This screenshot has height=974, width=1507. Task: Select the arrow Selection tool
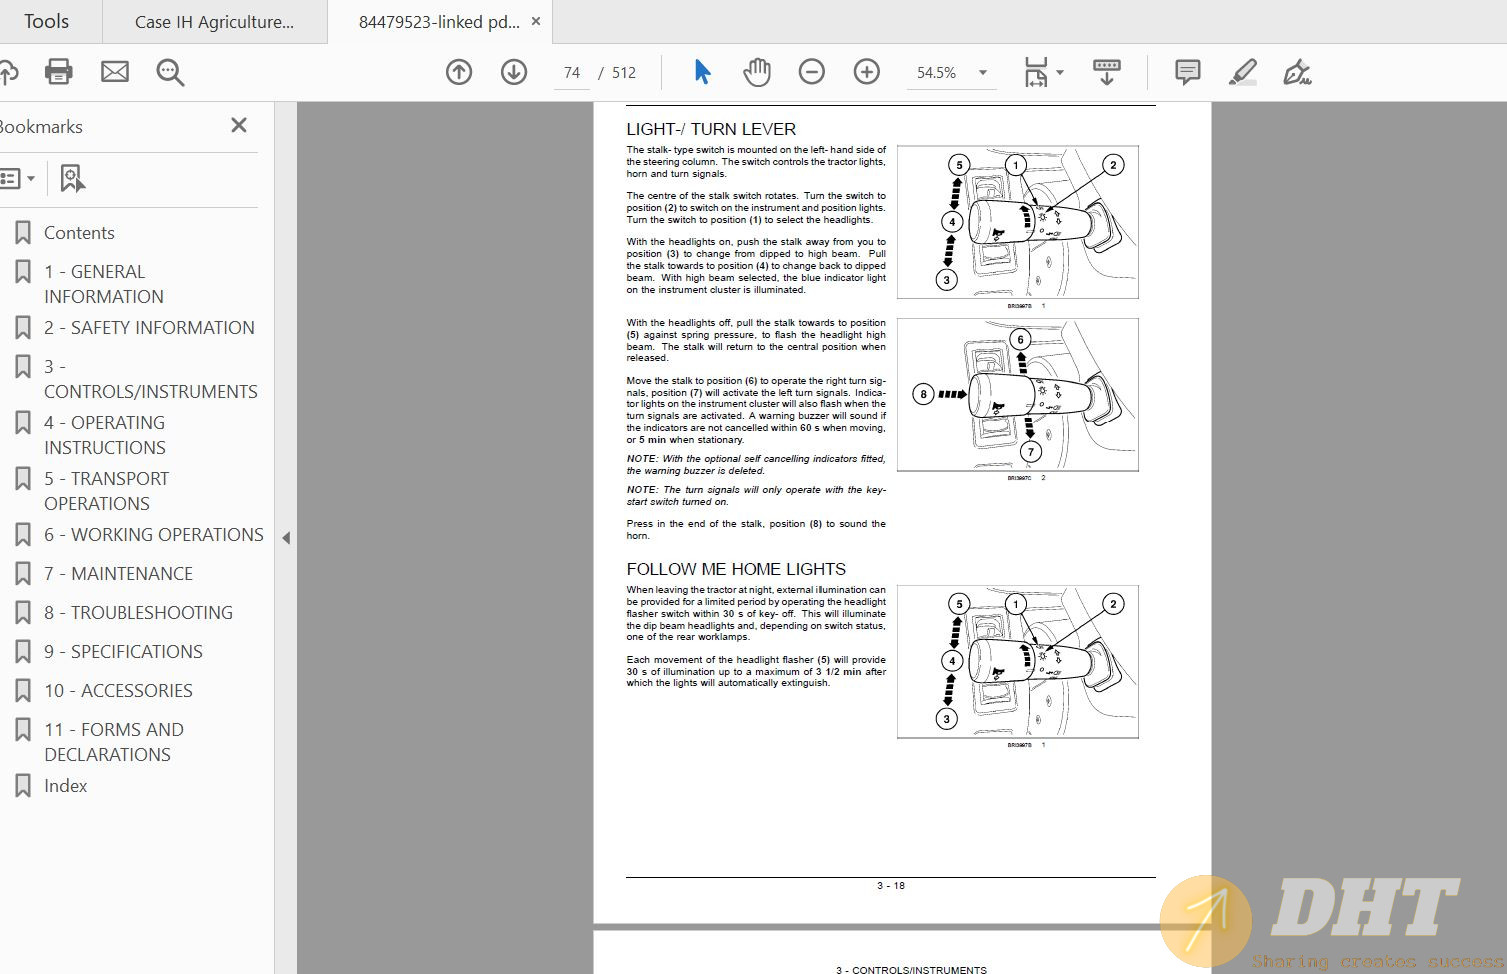point(702,72)
